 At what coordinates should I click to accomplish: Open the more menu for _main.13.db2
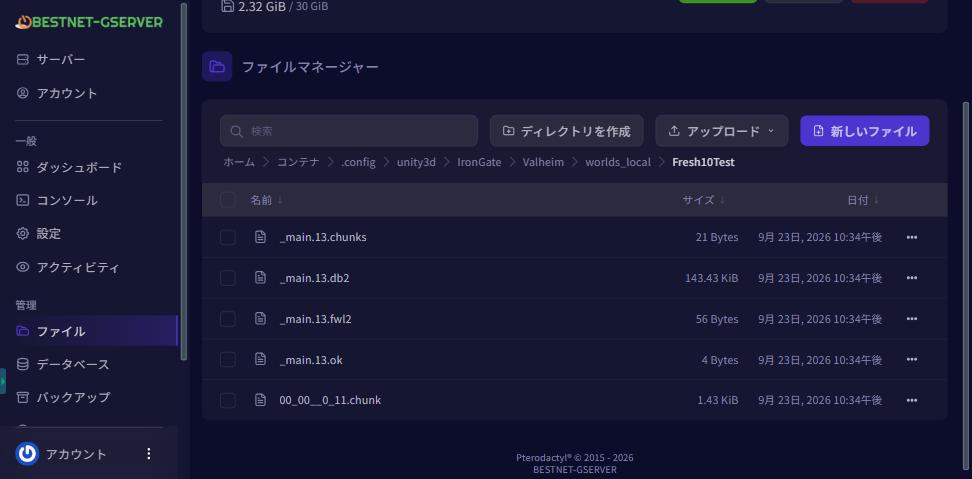911,278
